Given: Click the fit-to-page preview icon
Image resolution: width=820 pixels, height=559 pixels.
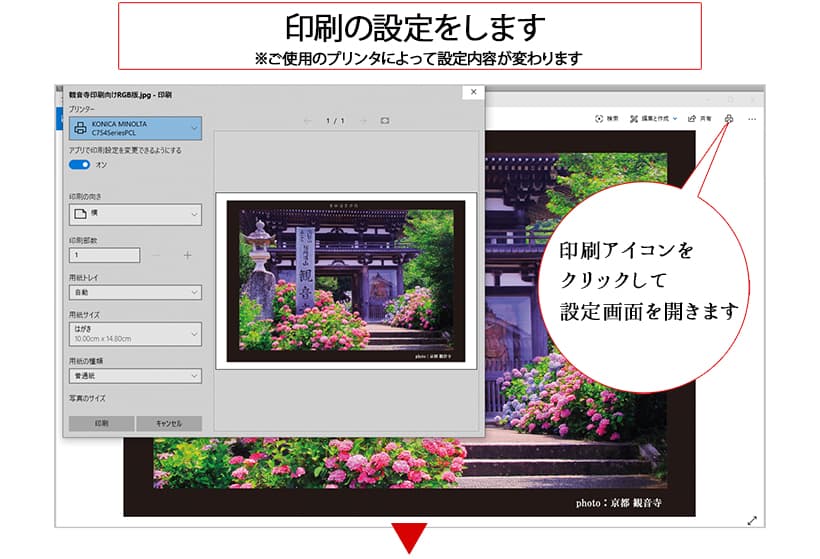Looking at the screenshot, I should pos(385,121).
